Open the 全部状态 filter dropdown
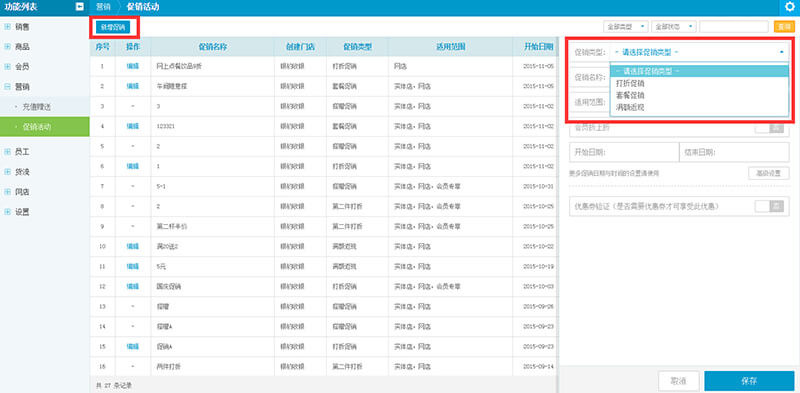The width and height of the screenshot is (800, 393). tap(674, 27)
